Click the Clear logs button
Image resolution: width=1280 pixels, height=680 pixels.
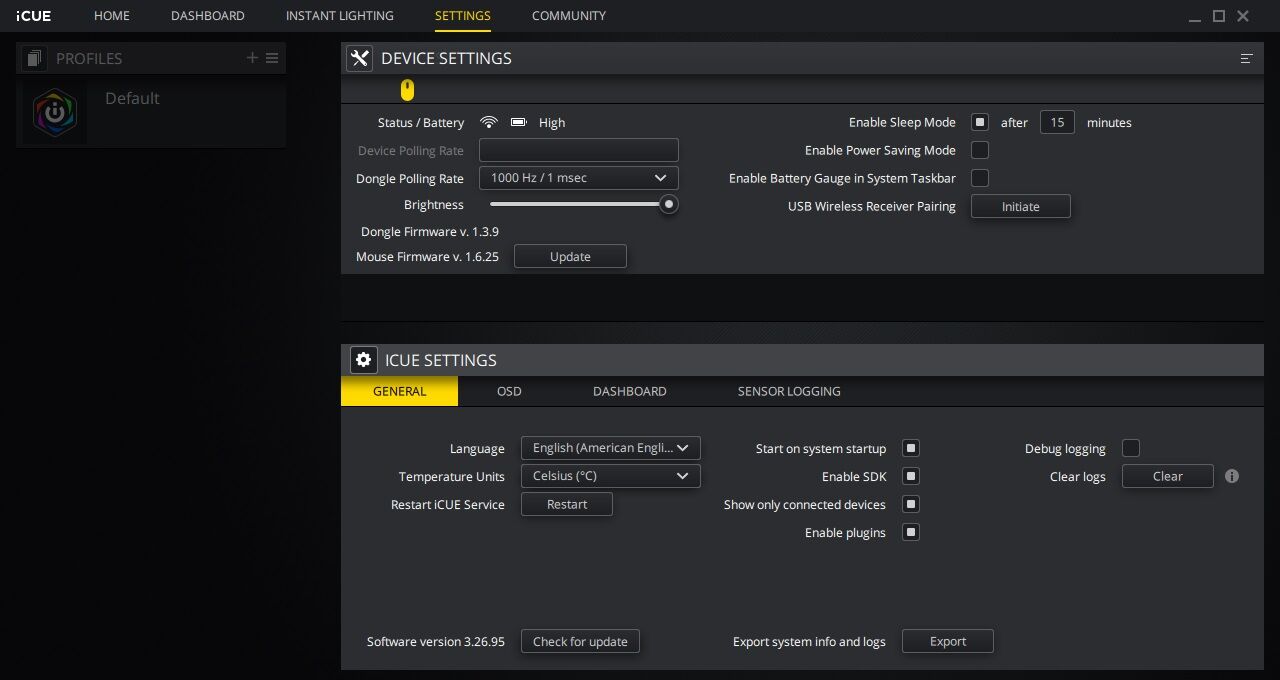1168,476
